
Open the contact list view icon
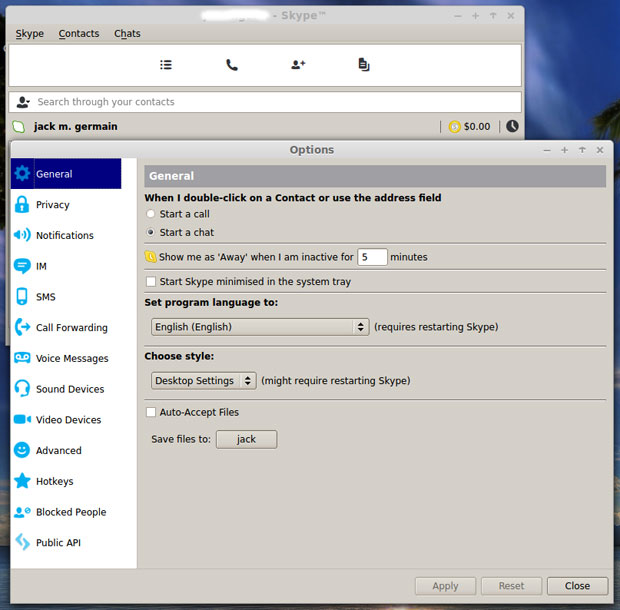coord(166,64)
